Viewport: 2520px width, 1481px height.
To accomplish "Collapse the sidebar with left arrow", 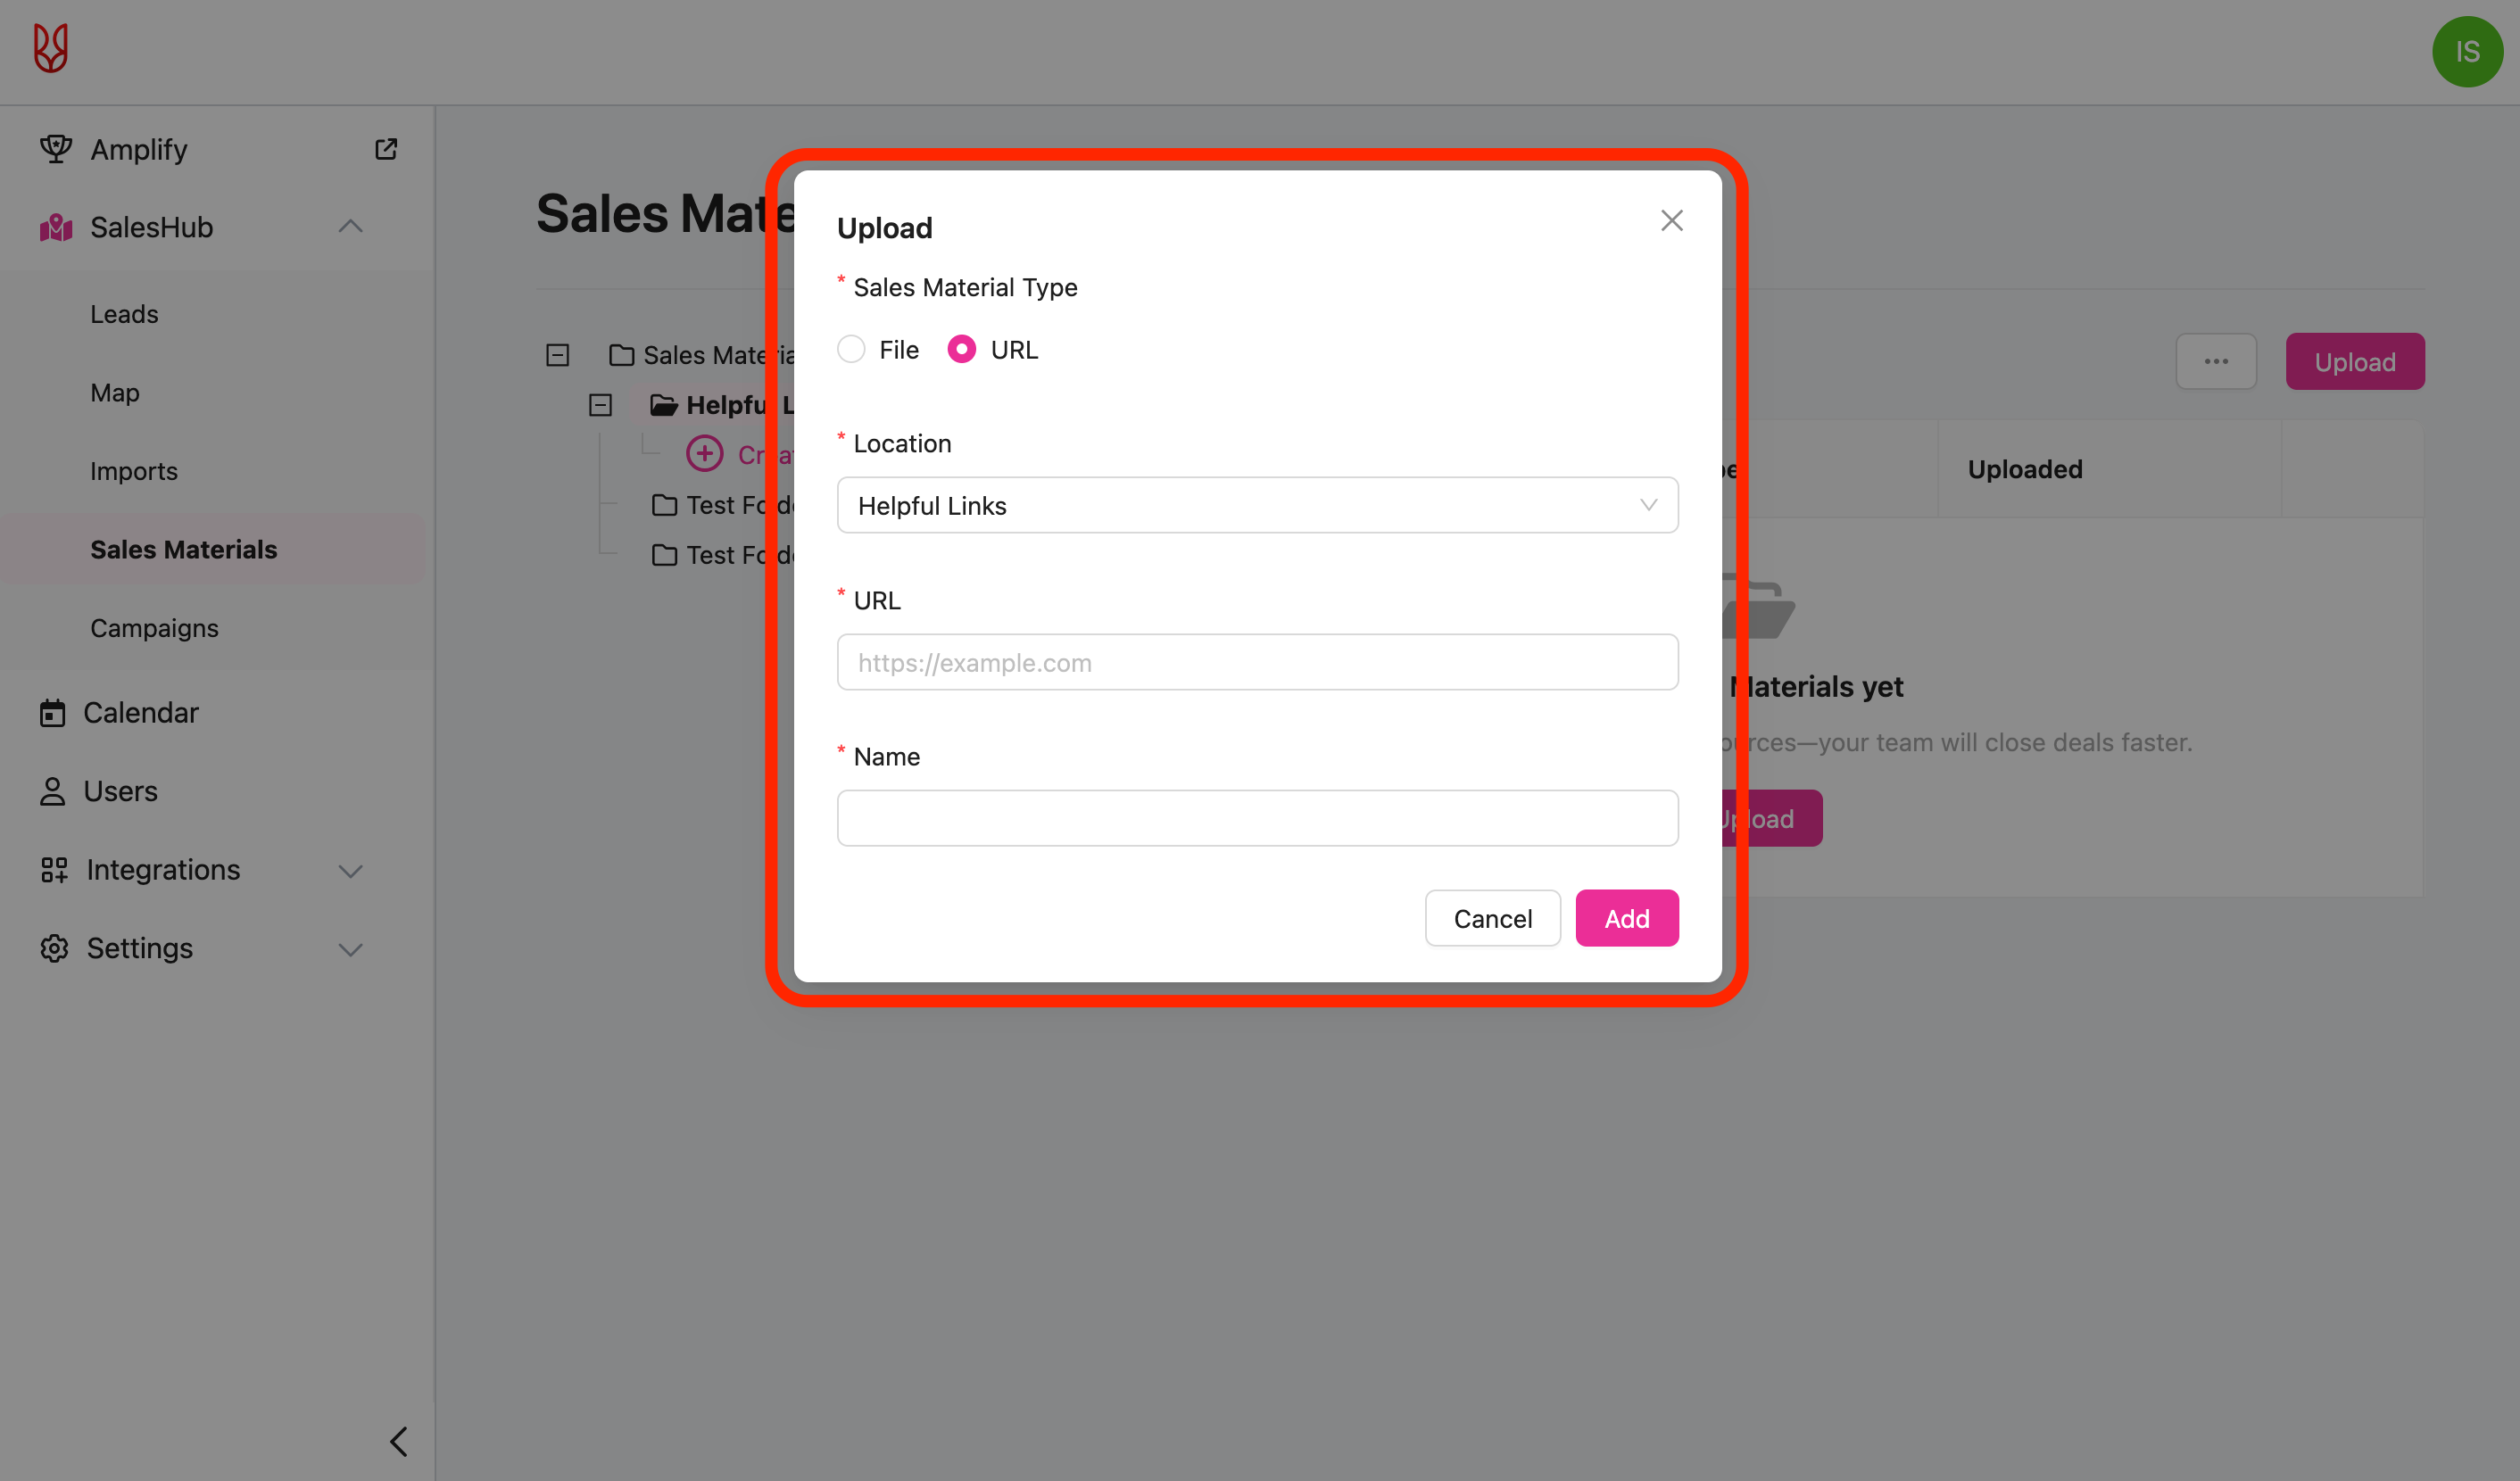I will [398, 1441].
